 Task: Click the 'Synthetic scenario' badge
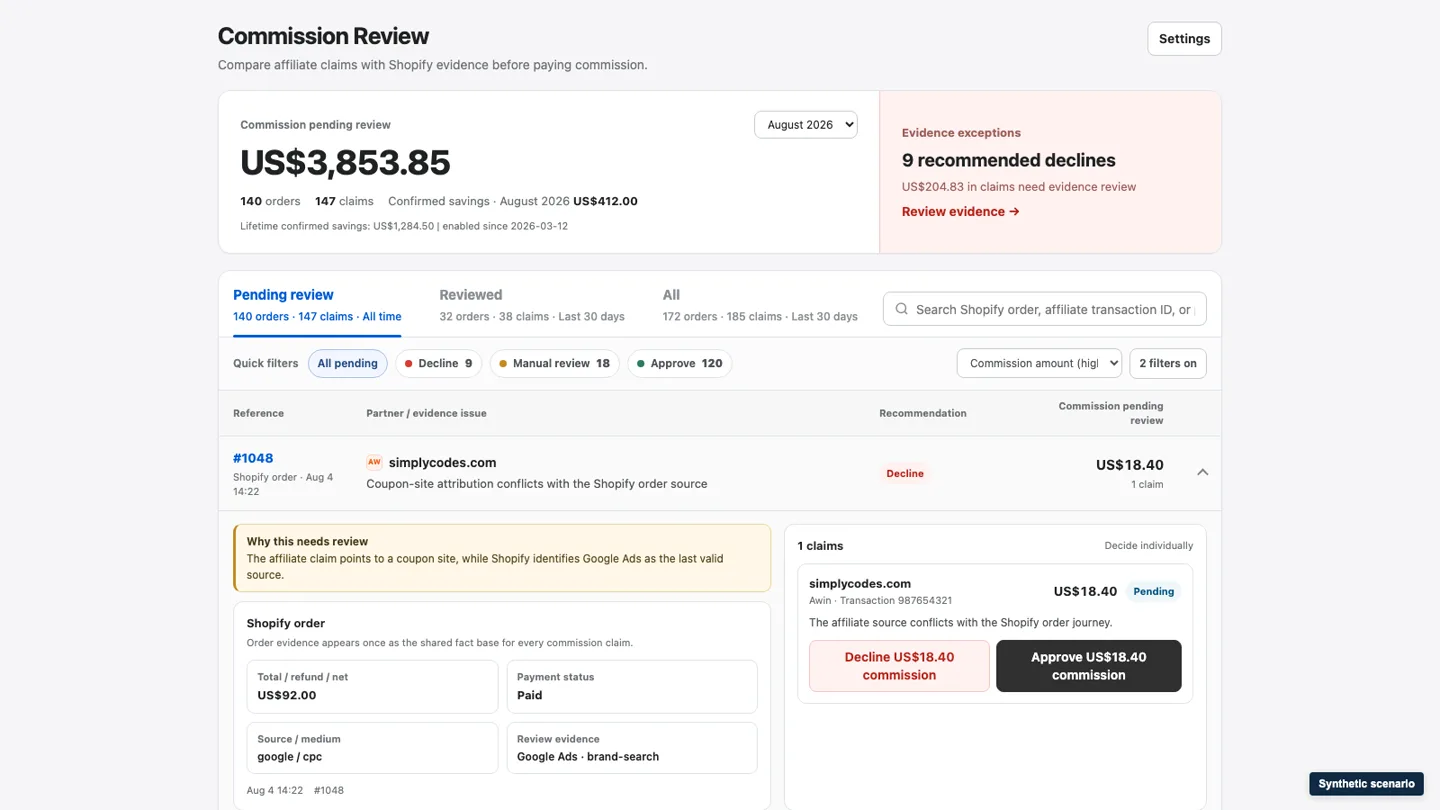pos(1366,783)
